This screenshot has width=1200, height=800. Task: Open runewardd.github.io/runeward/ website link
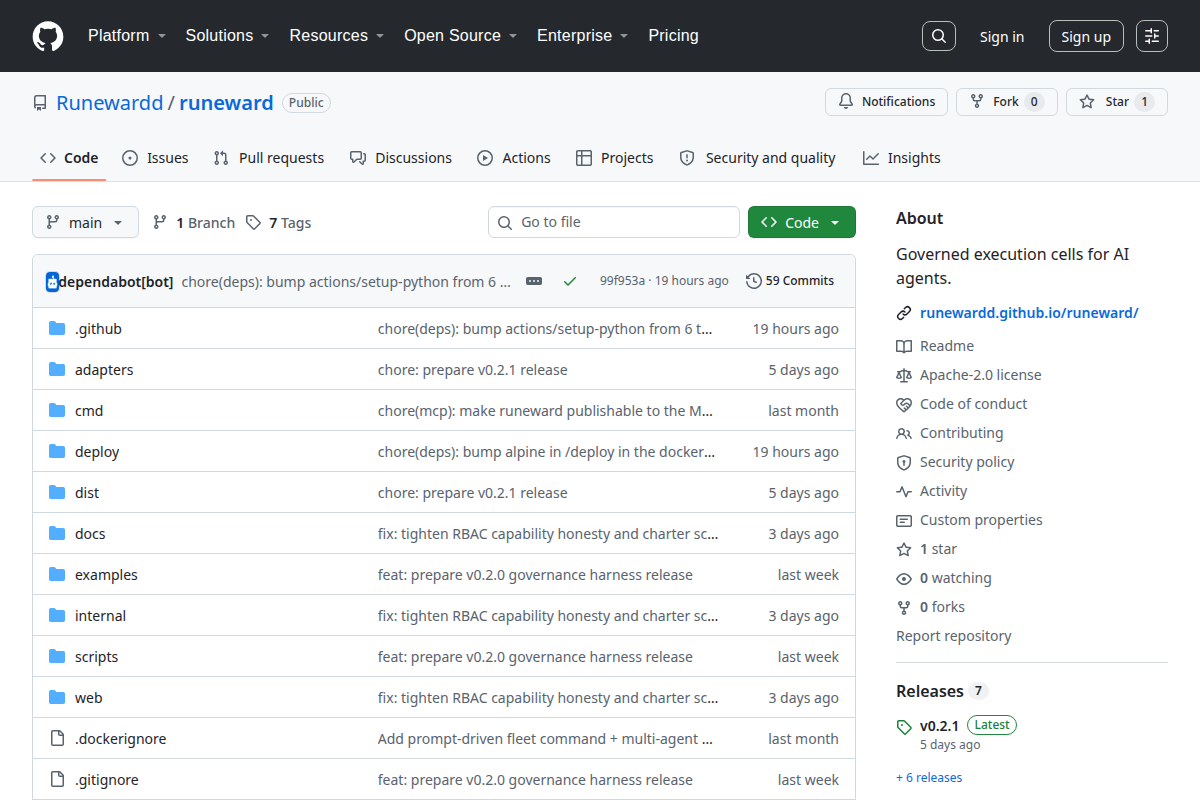click(x=1029, y=313)
